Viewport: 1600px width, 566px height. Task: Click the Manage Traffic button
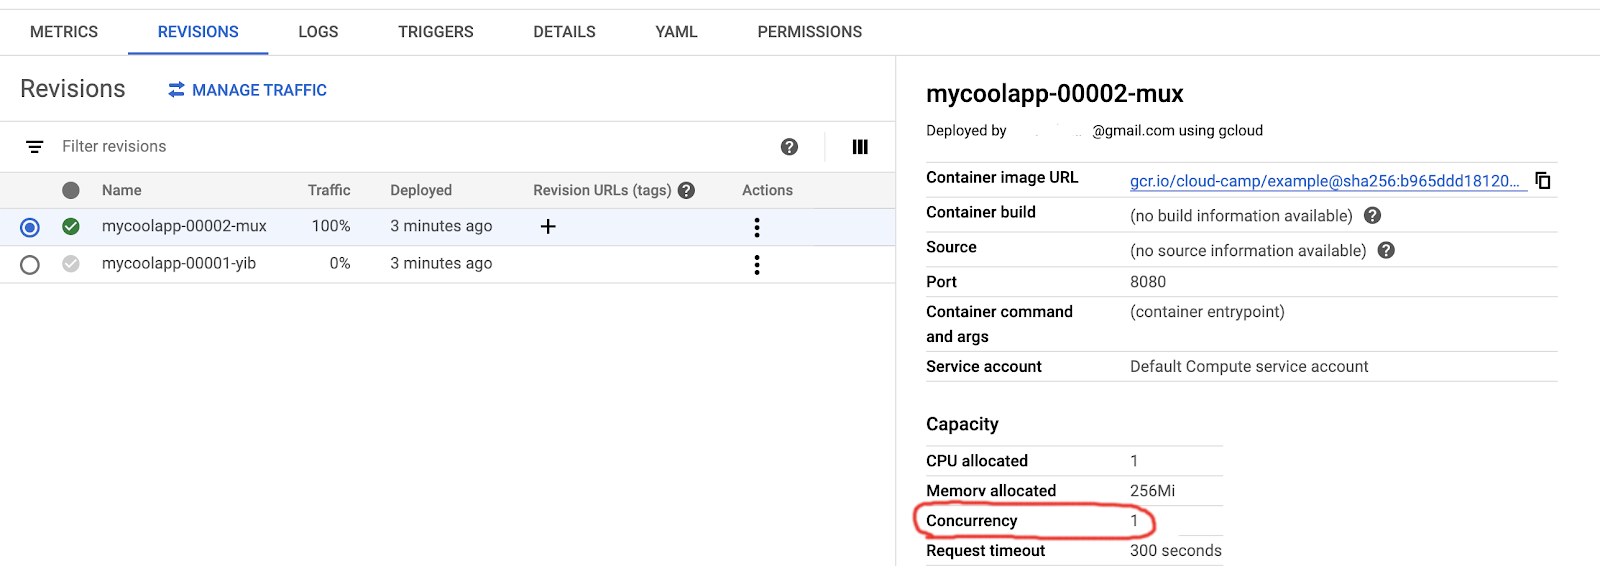point(247,90)
